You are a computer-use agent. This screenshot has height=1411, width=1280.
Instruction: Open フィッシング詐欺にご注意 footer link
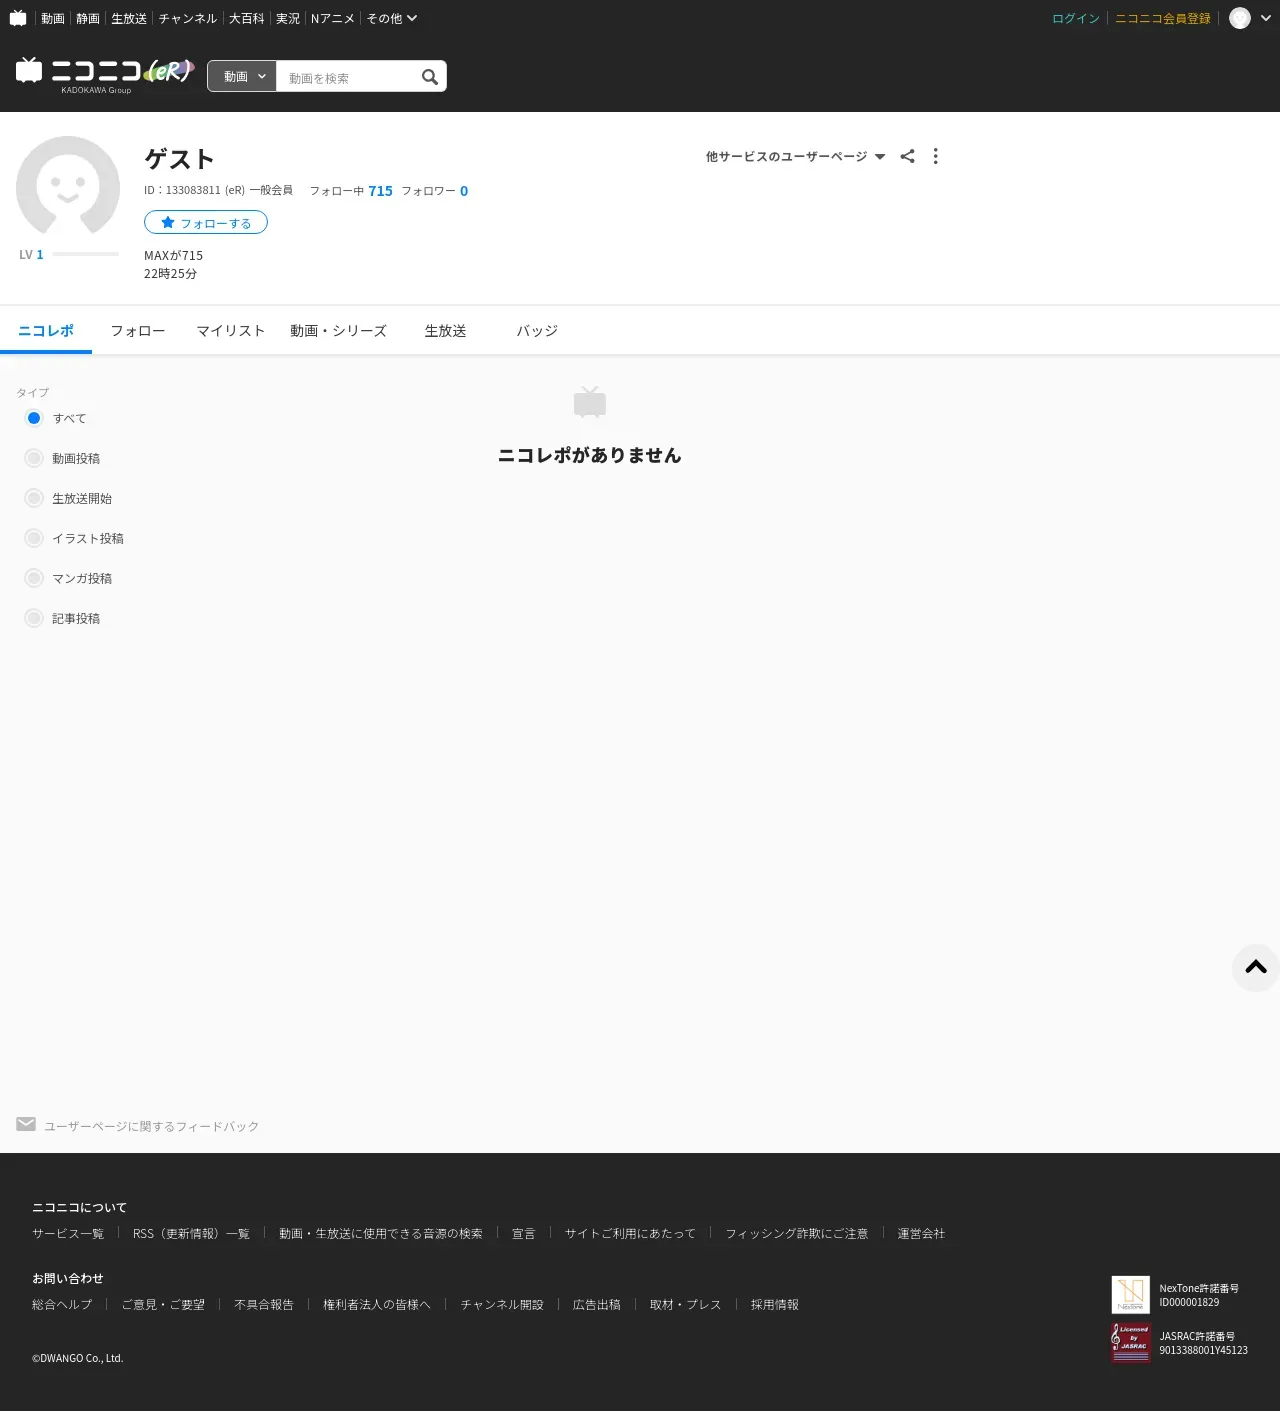tap(797, 1233)
